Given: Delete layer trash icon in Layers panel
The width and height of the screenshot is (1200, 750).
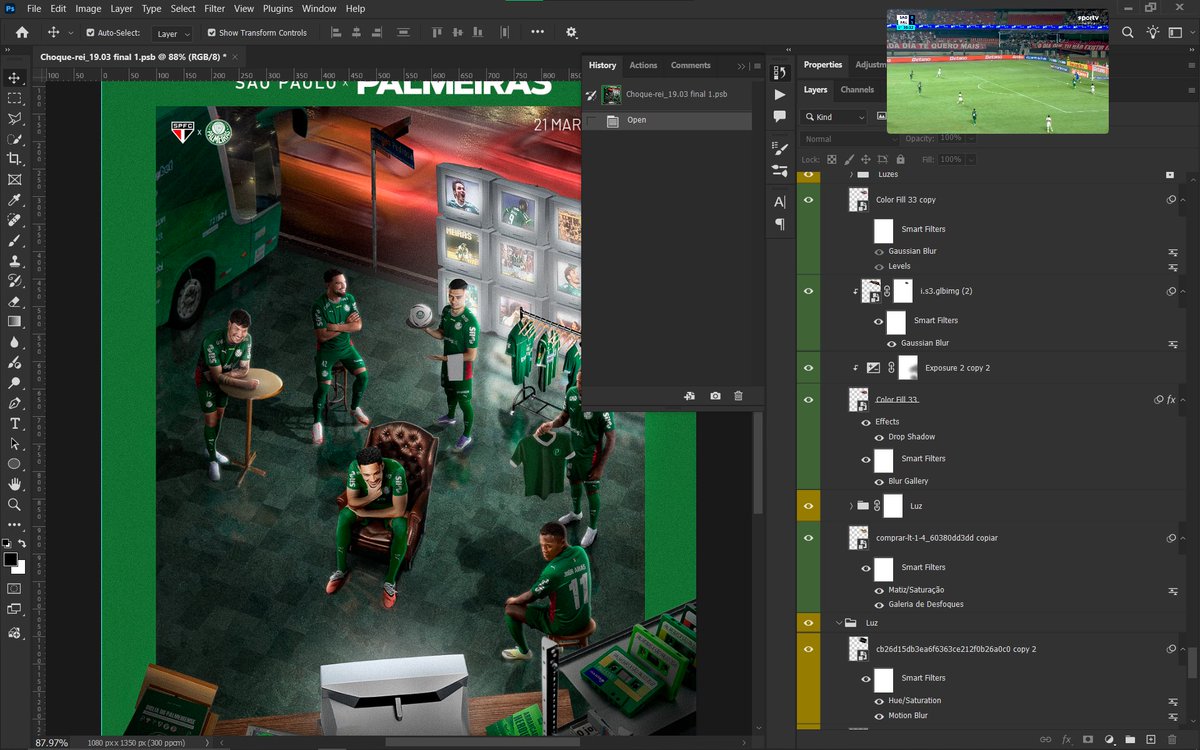Looking at the screenshot, I should tap(1173, 740).
